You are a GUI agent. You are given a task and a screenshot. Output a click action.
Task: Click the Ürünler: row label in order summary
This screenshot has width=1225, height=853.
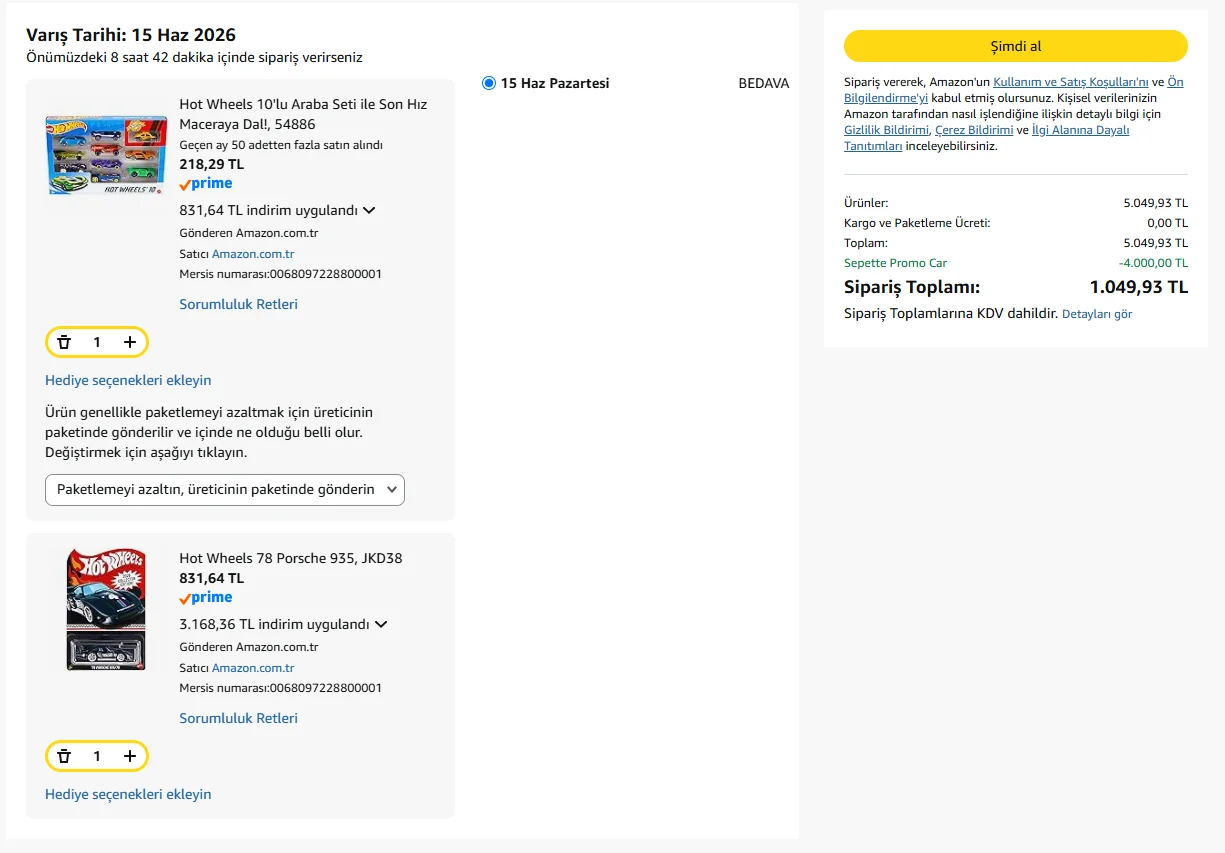click(866, 203)
